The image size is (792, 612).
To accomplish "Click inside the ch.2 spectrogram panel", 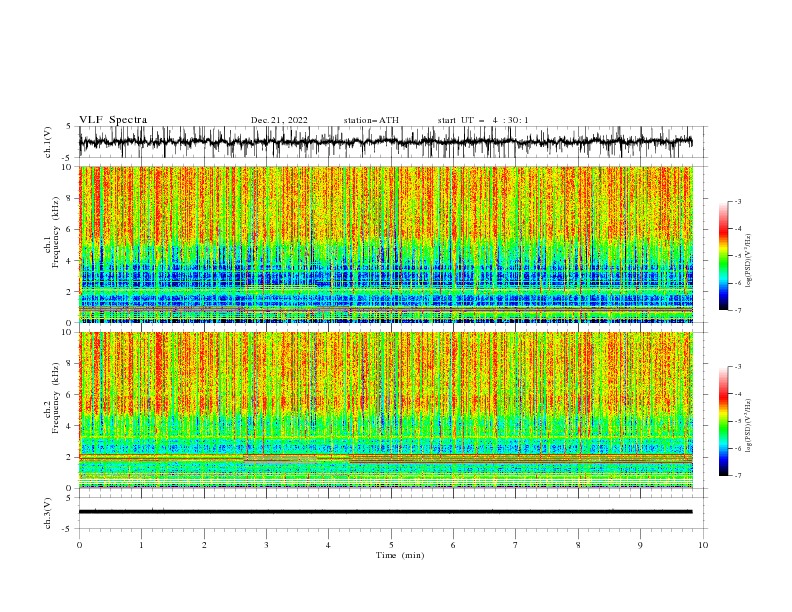I will [385, 410].
